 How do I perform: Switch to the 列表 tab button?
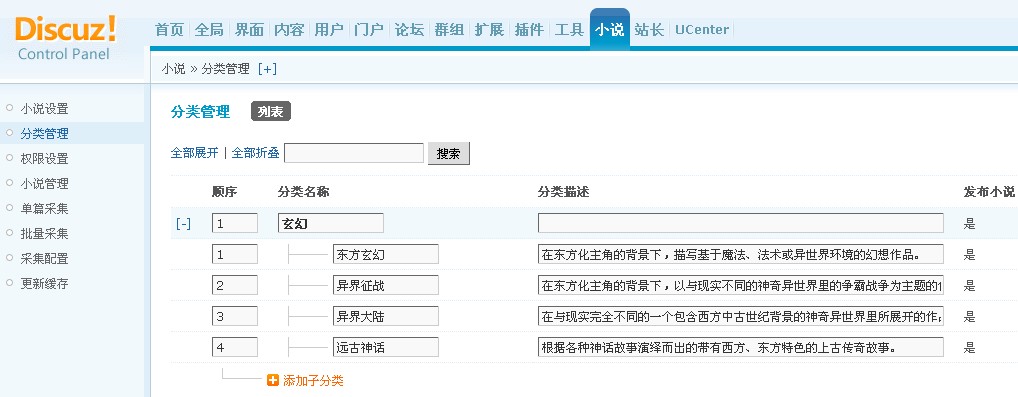[x=271, y=112]
